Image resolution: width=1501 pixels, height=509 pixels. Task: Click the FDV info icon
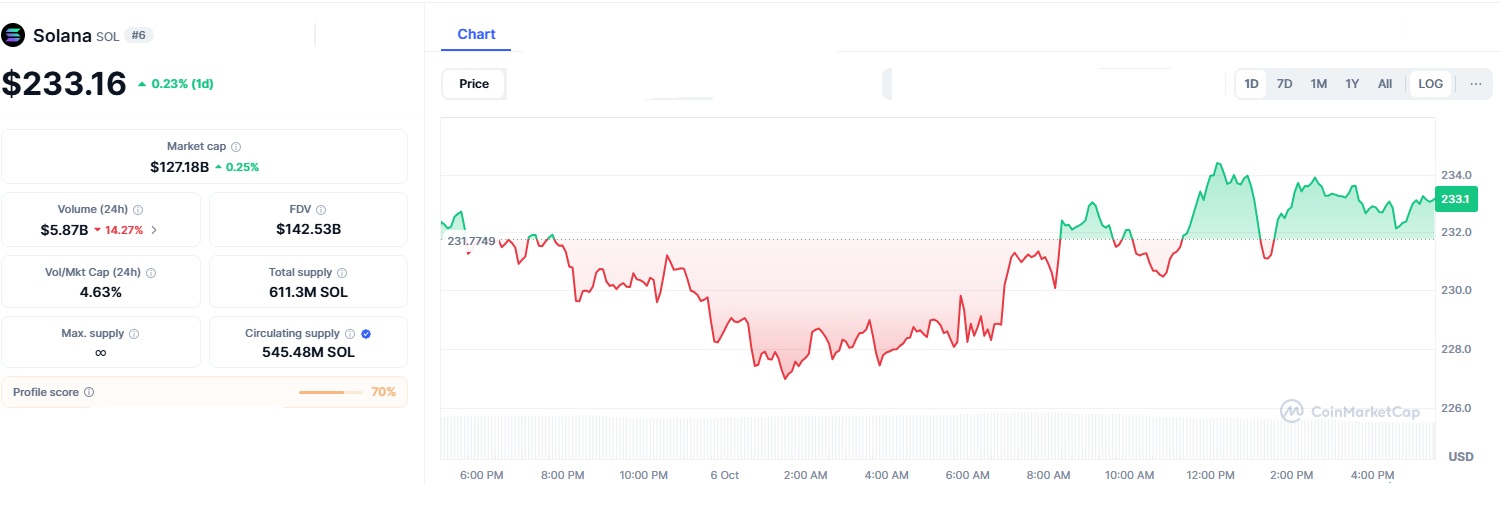[319, 210]
